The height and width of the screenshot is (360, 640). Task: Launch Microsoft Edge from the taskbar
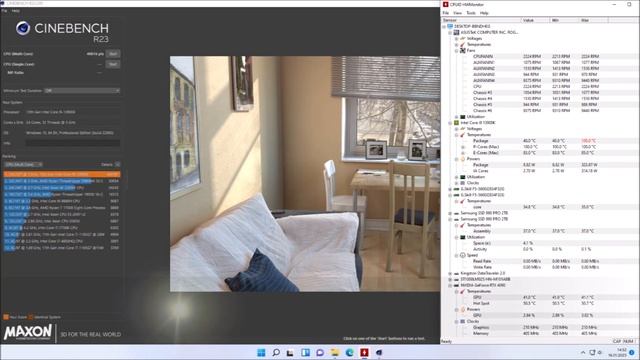click(x=349, y=352)
